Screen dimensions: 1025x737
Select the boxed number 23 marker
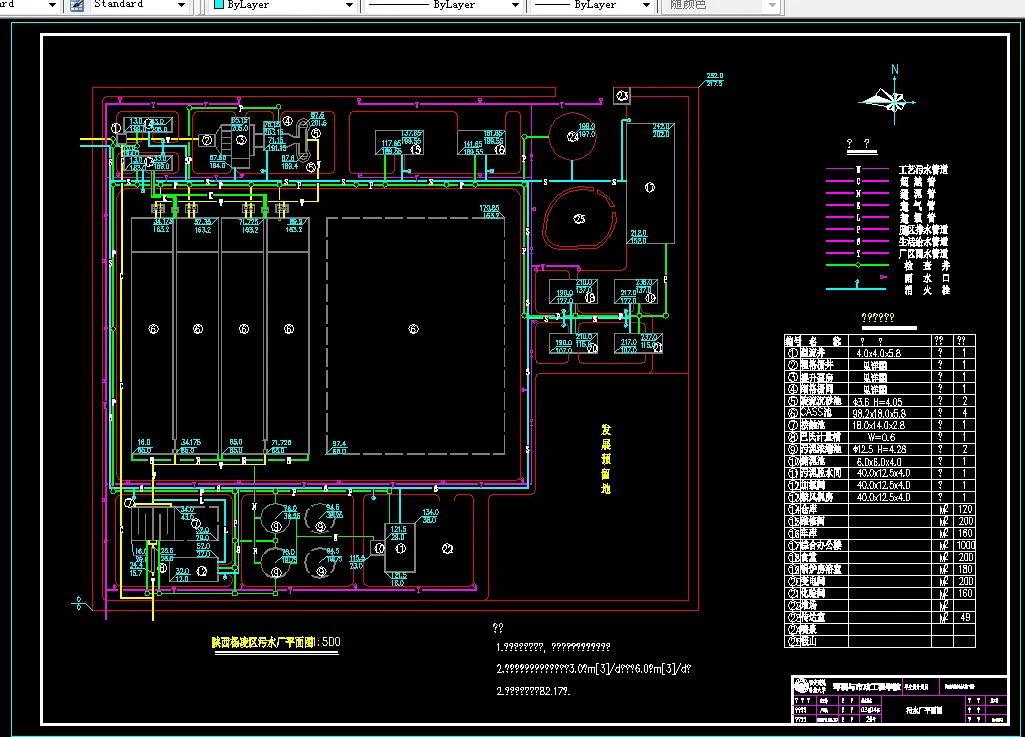622,96
